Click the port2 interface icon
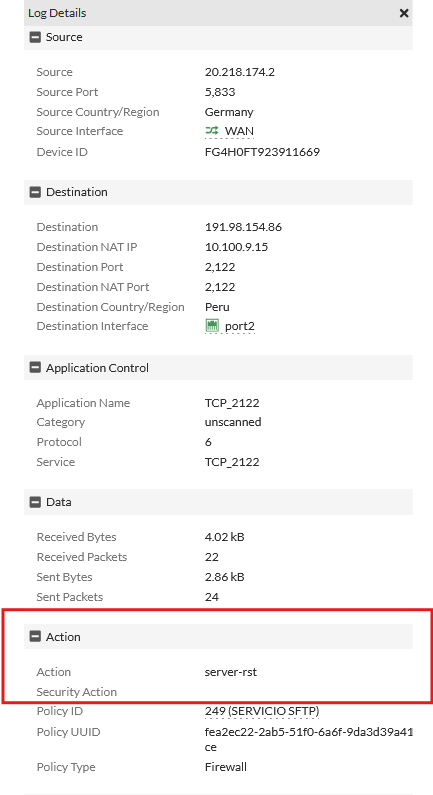Viewport: 433px width, 795px height. tap(212, 326)
